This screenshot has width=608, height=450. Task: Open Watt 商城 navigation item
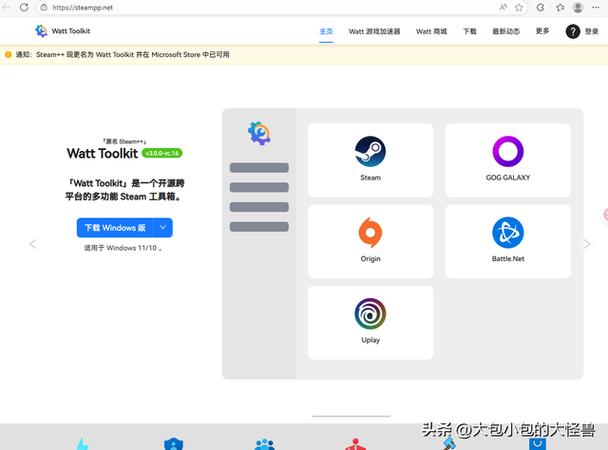(432, 31)
